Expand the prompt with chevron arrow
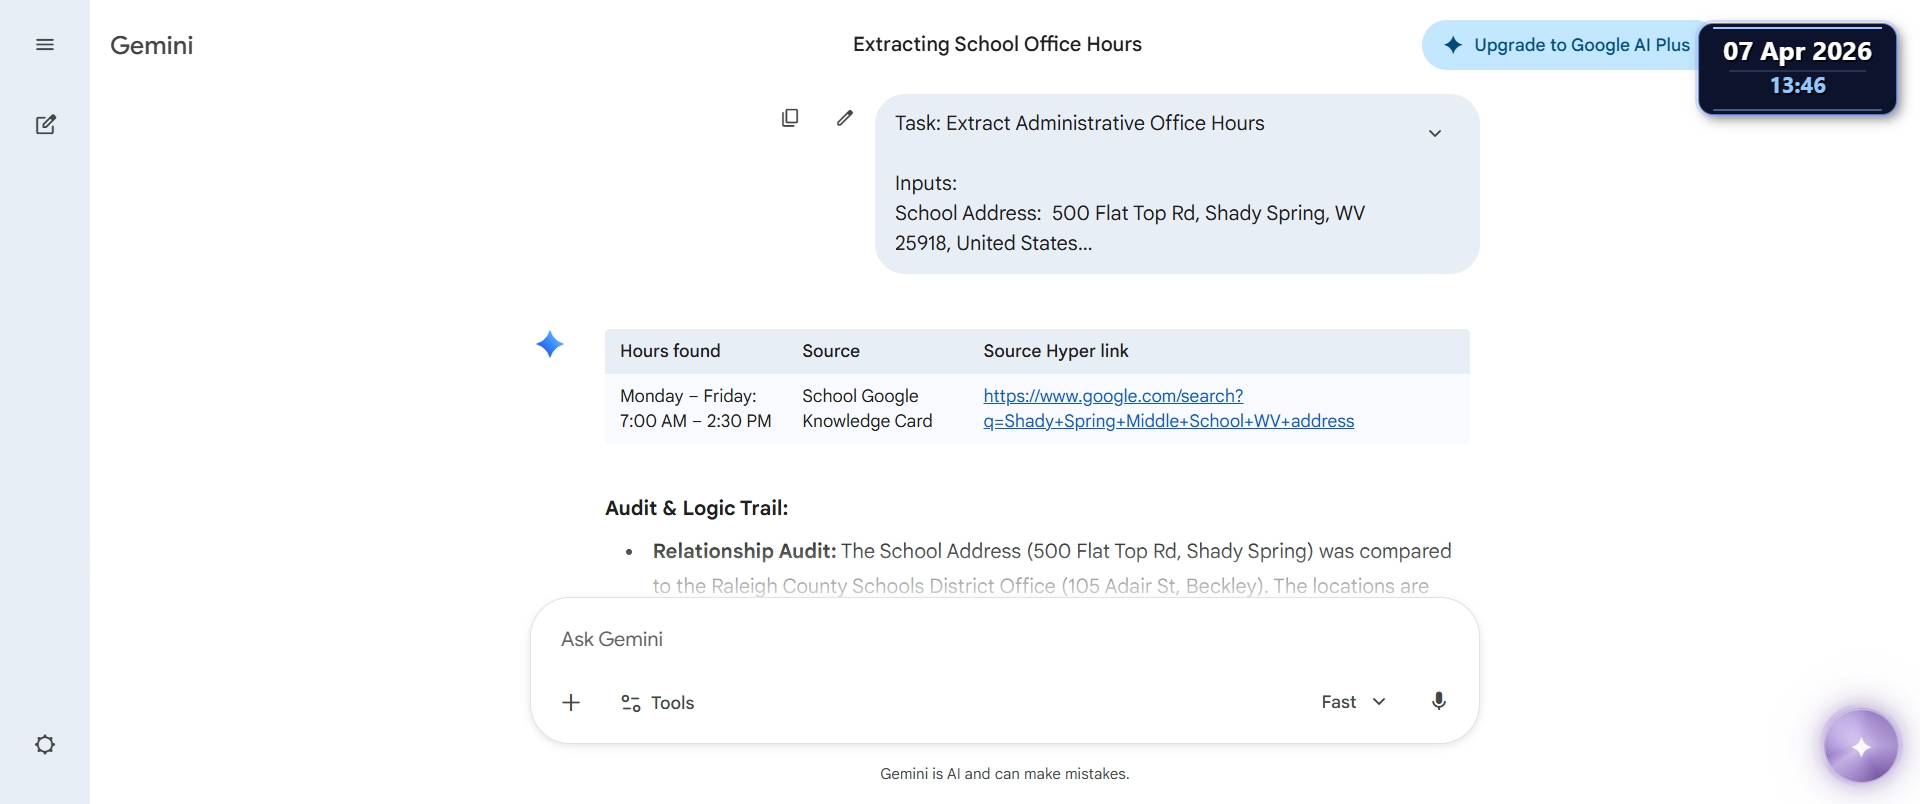 [x=1434, y=133]
